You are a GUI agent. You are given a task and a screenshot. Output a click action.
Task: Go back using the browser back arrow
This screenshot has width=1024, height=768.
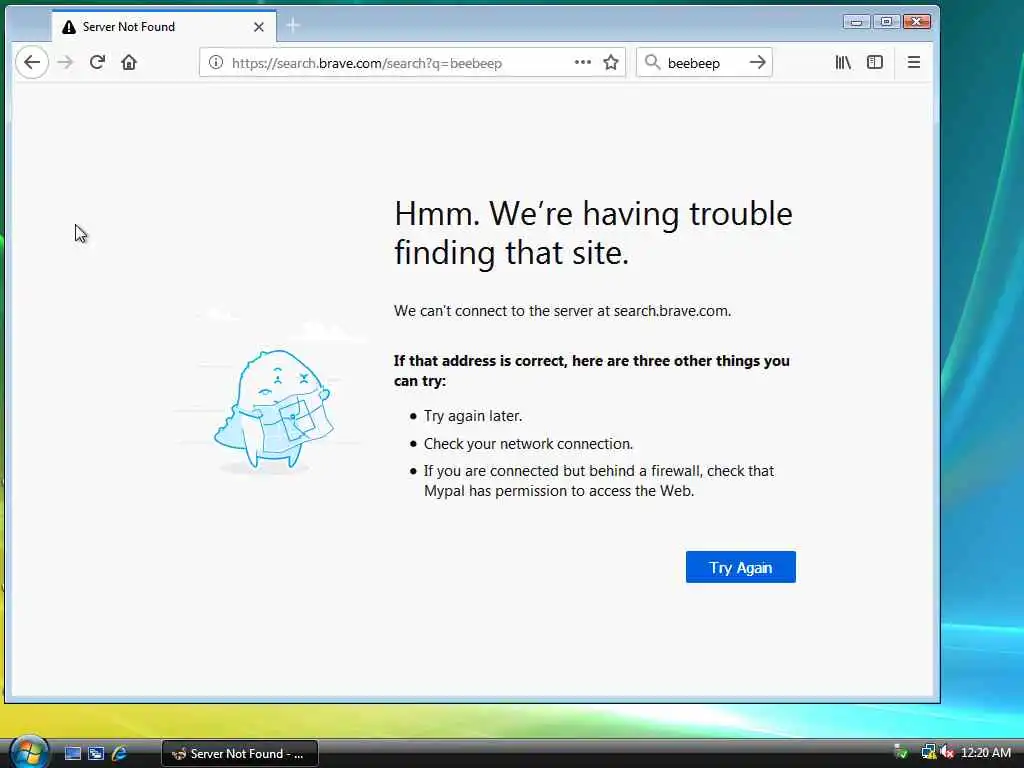[31, 63]
